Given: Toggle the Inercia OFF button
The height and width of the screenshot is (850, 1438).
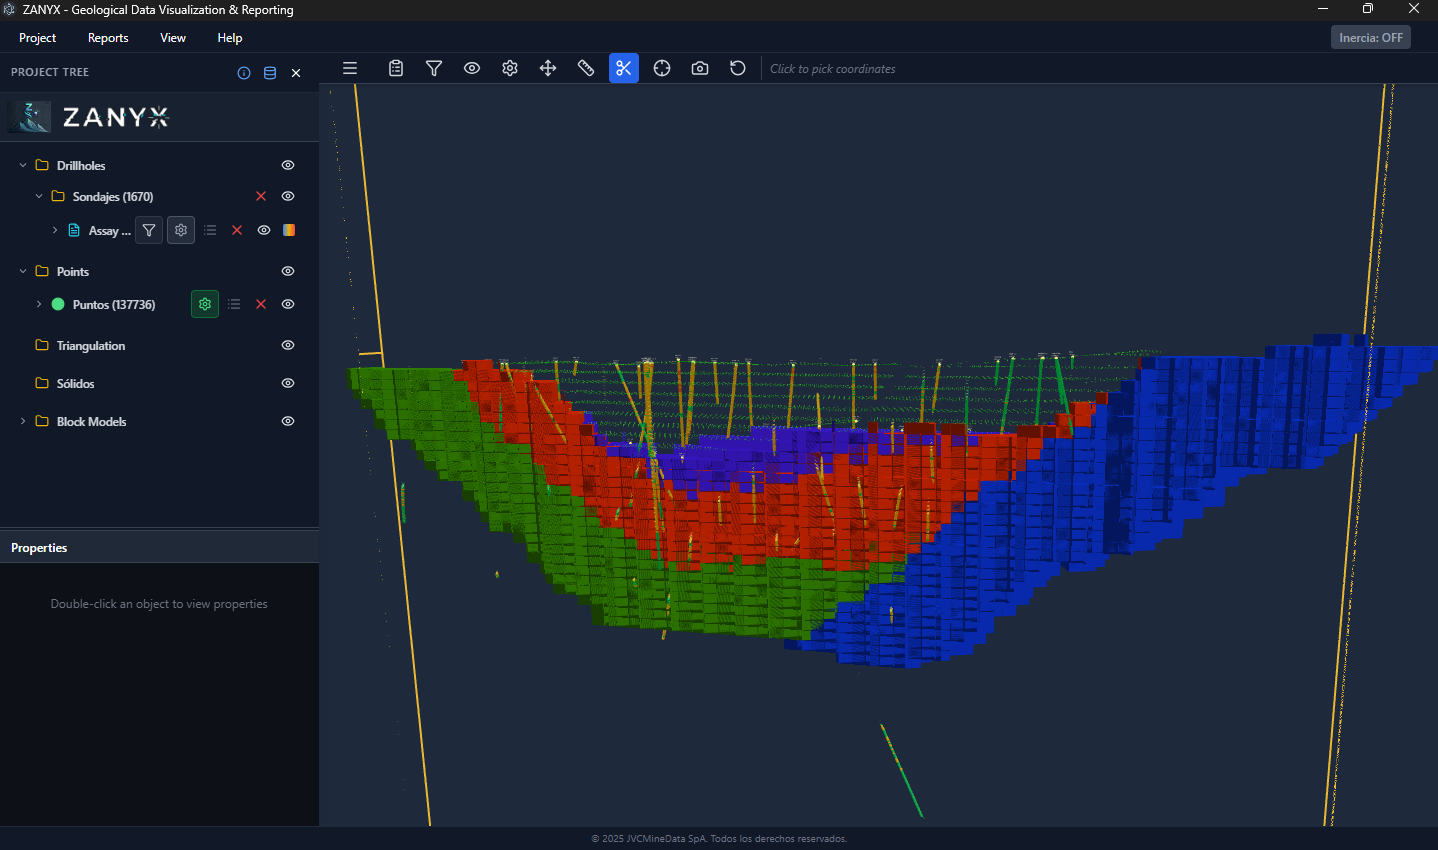Looking at the screenshot, I should click(1370, 36).
